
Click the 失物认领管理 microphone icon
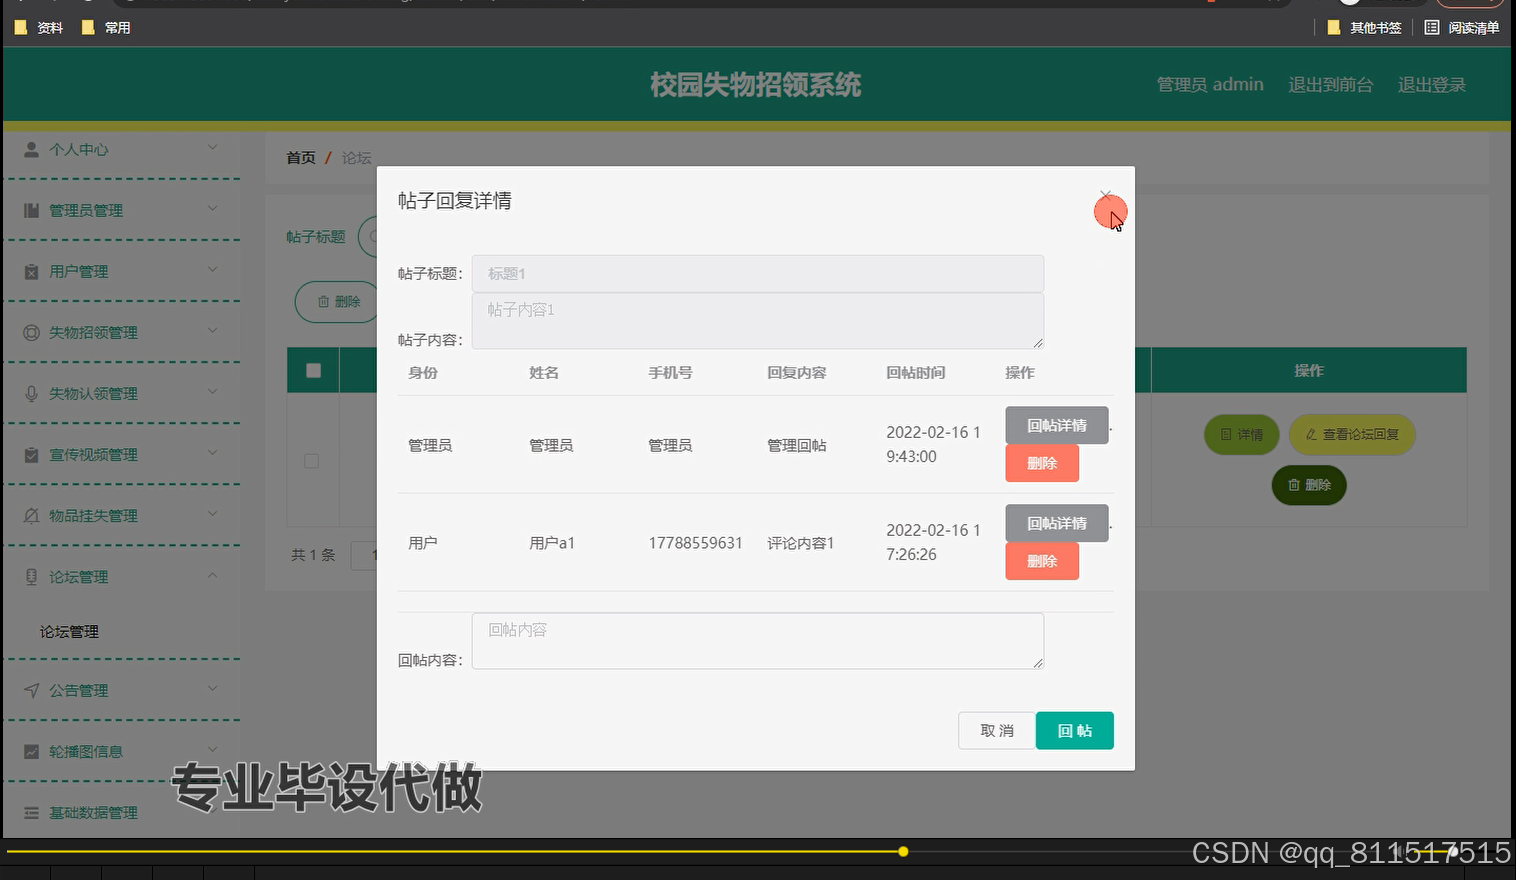pyautogui.click(x=31, y=393)
